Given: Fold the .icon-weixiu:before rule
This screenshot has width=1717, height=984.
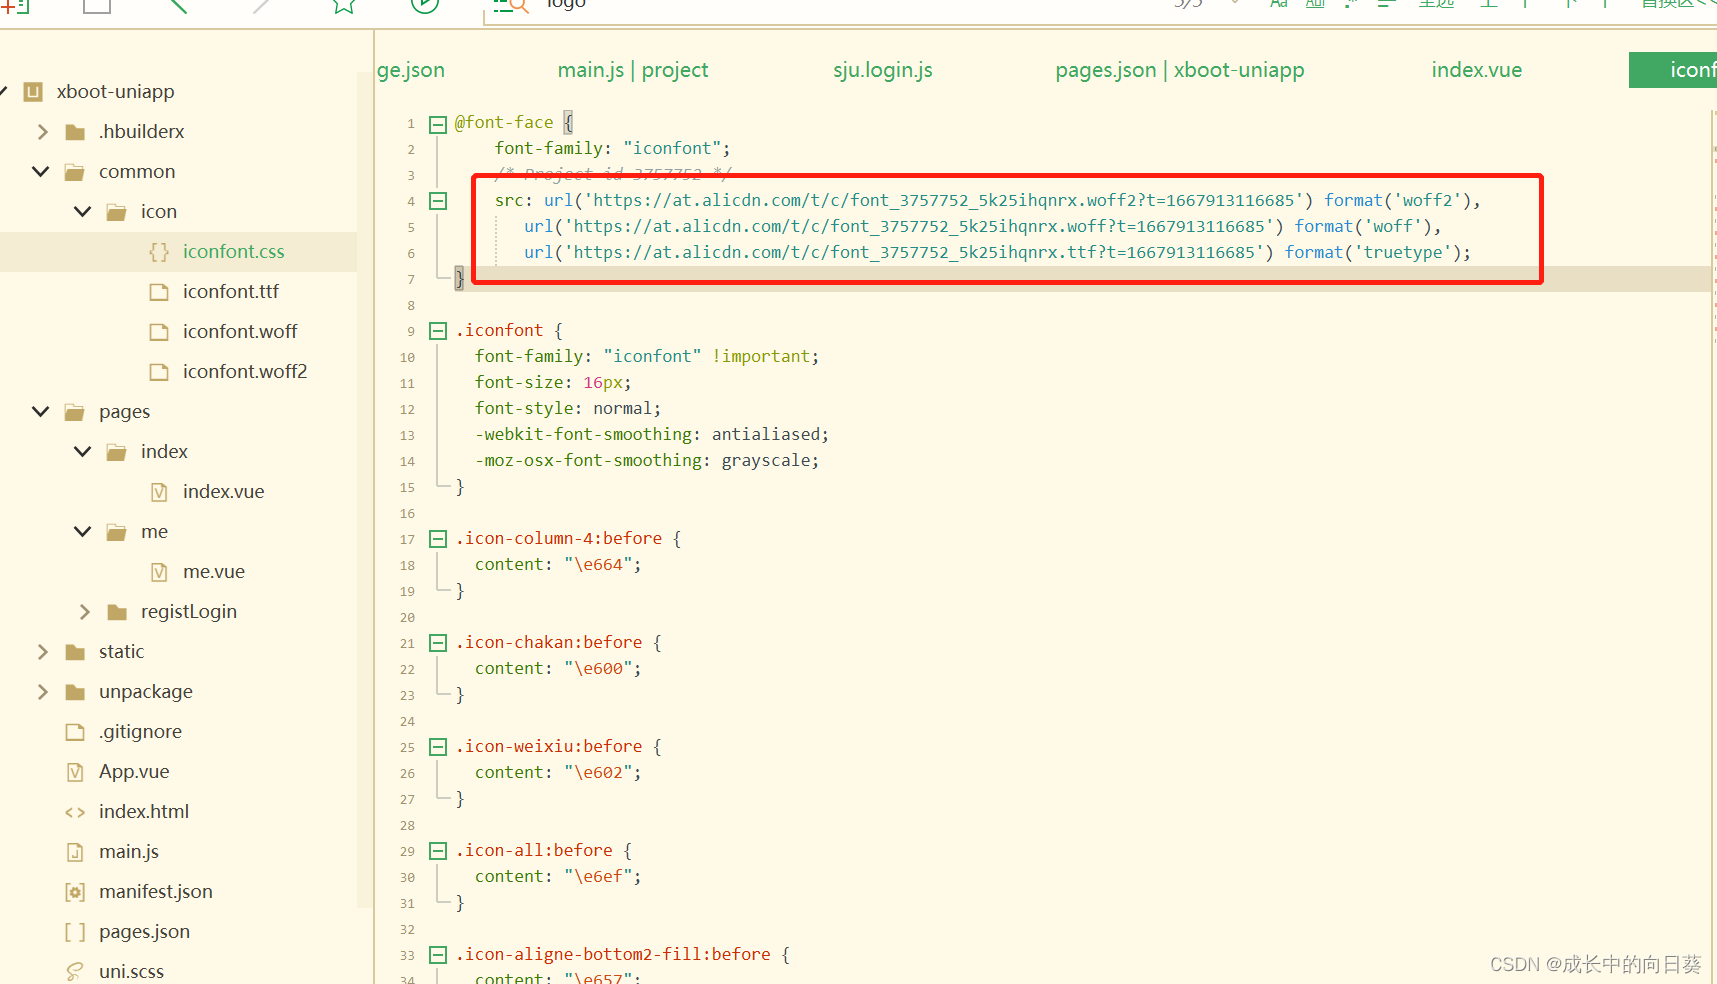Looking at the screenshot, I should pyautogui.click(x=438, y=747).
